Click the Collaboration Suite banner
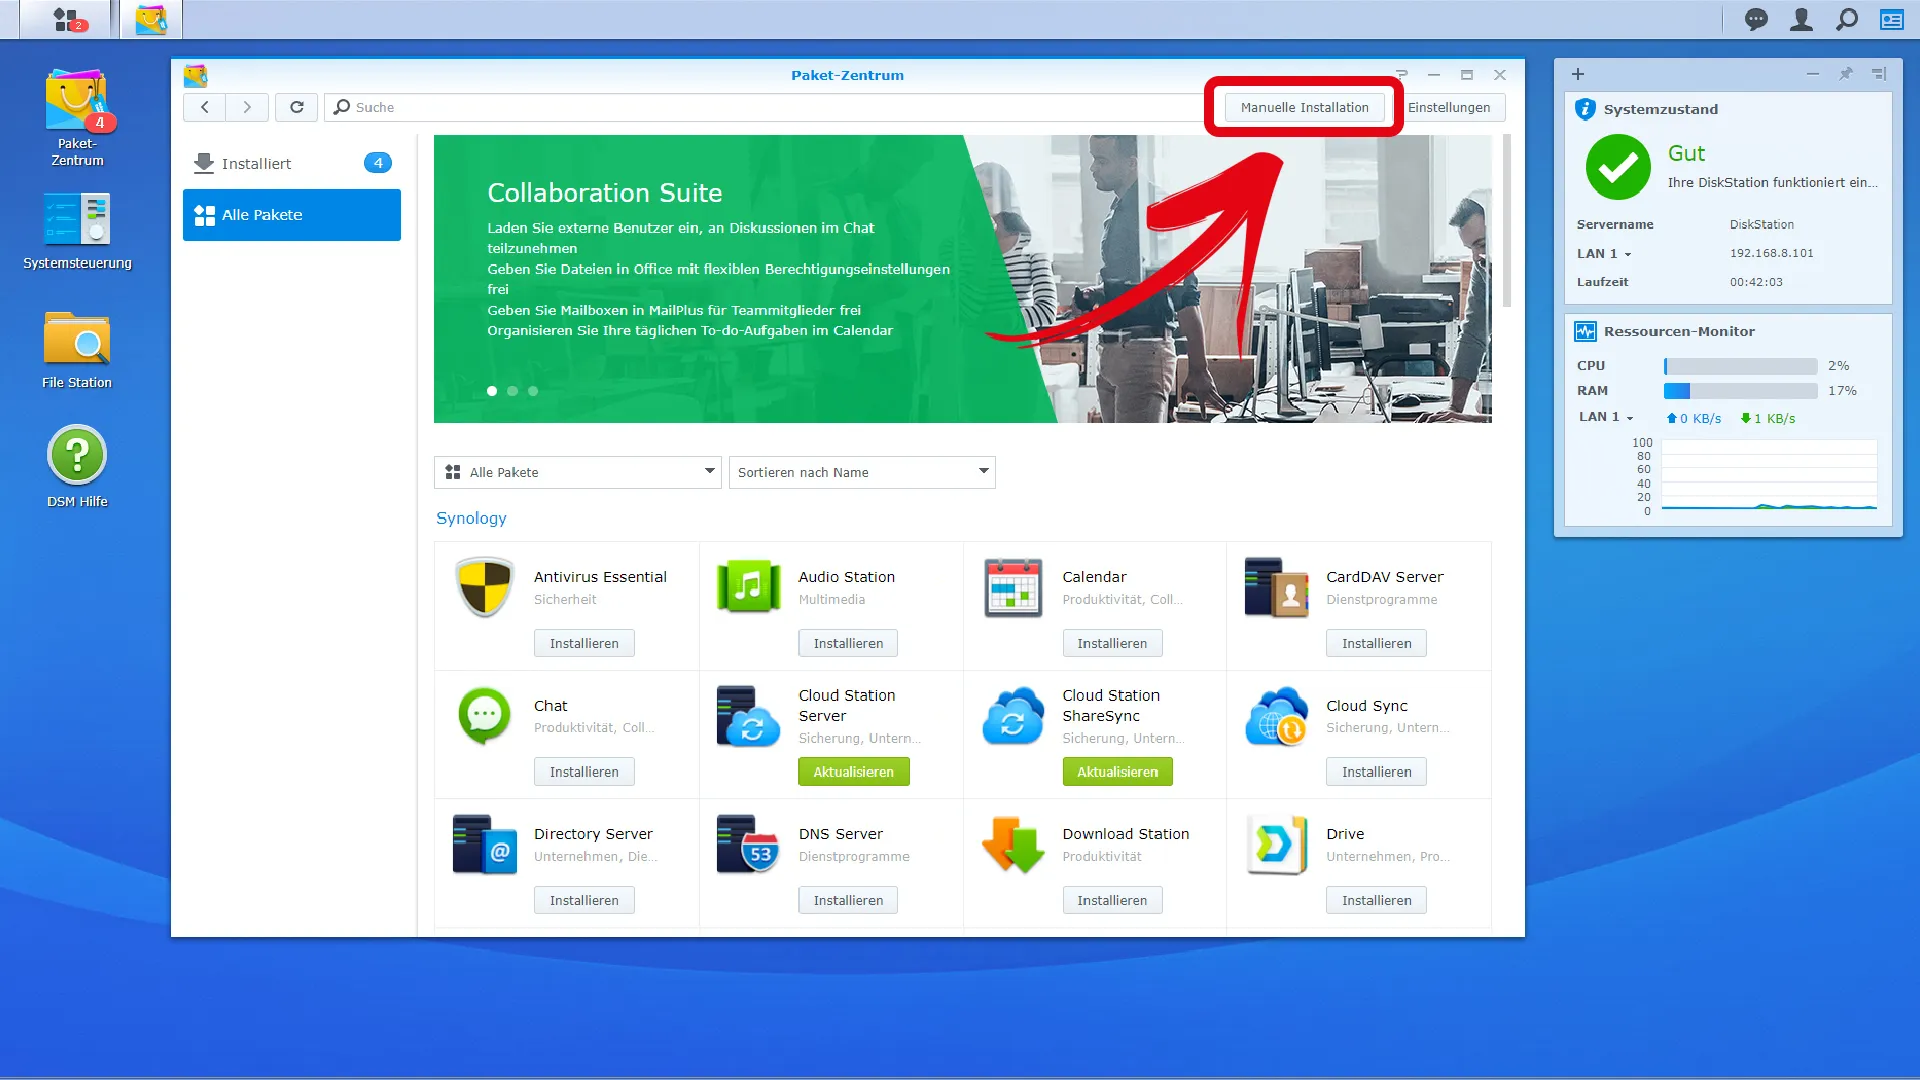The image size is (1920, 1080). 962,279
